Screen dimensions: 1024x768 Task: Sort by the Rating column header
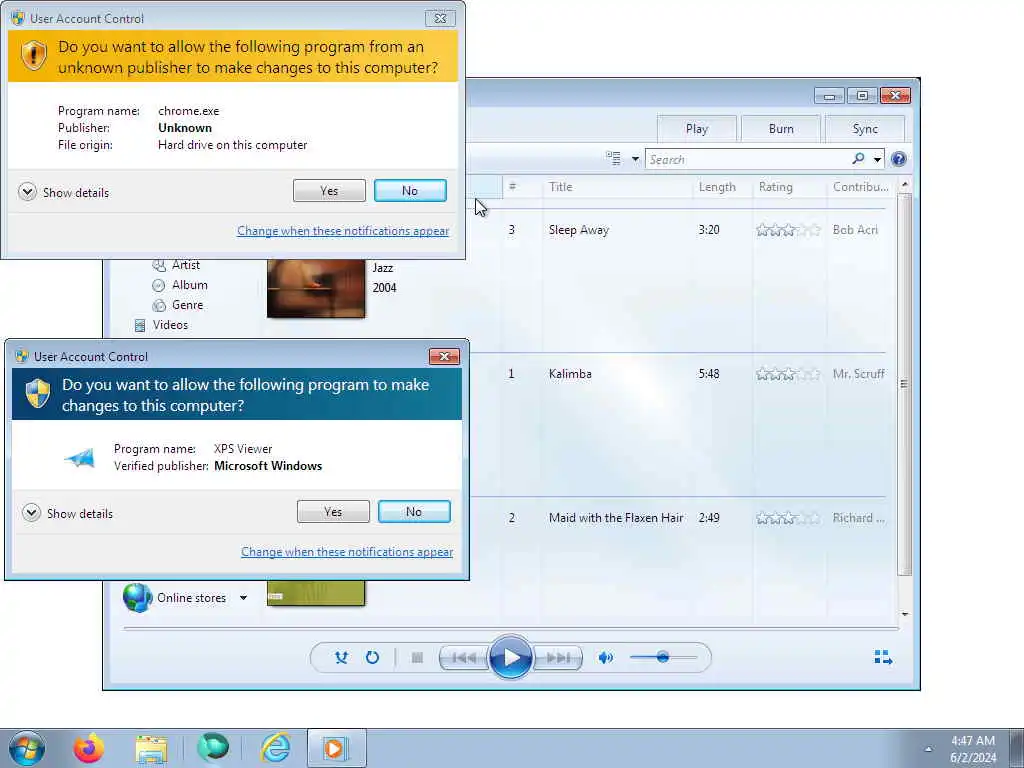[x=790, y=187]
